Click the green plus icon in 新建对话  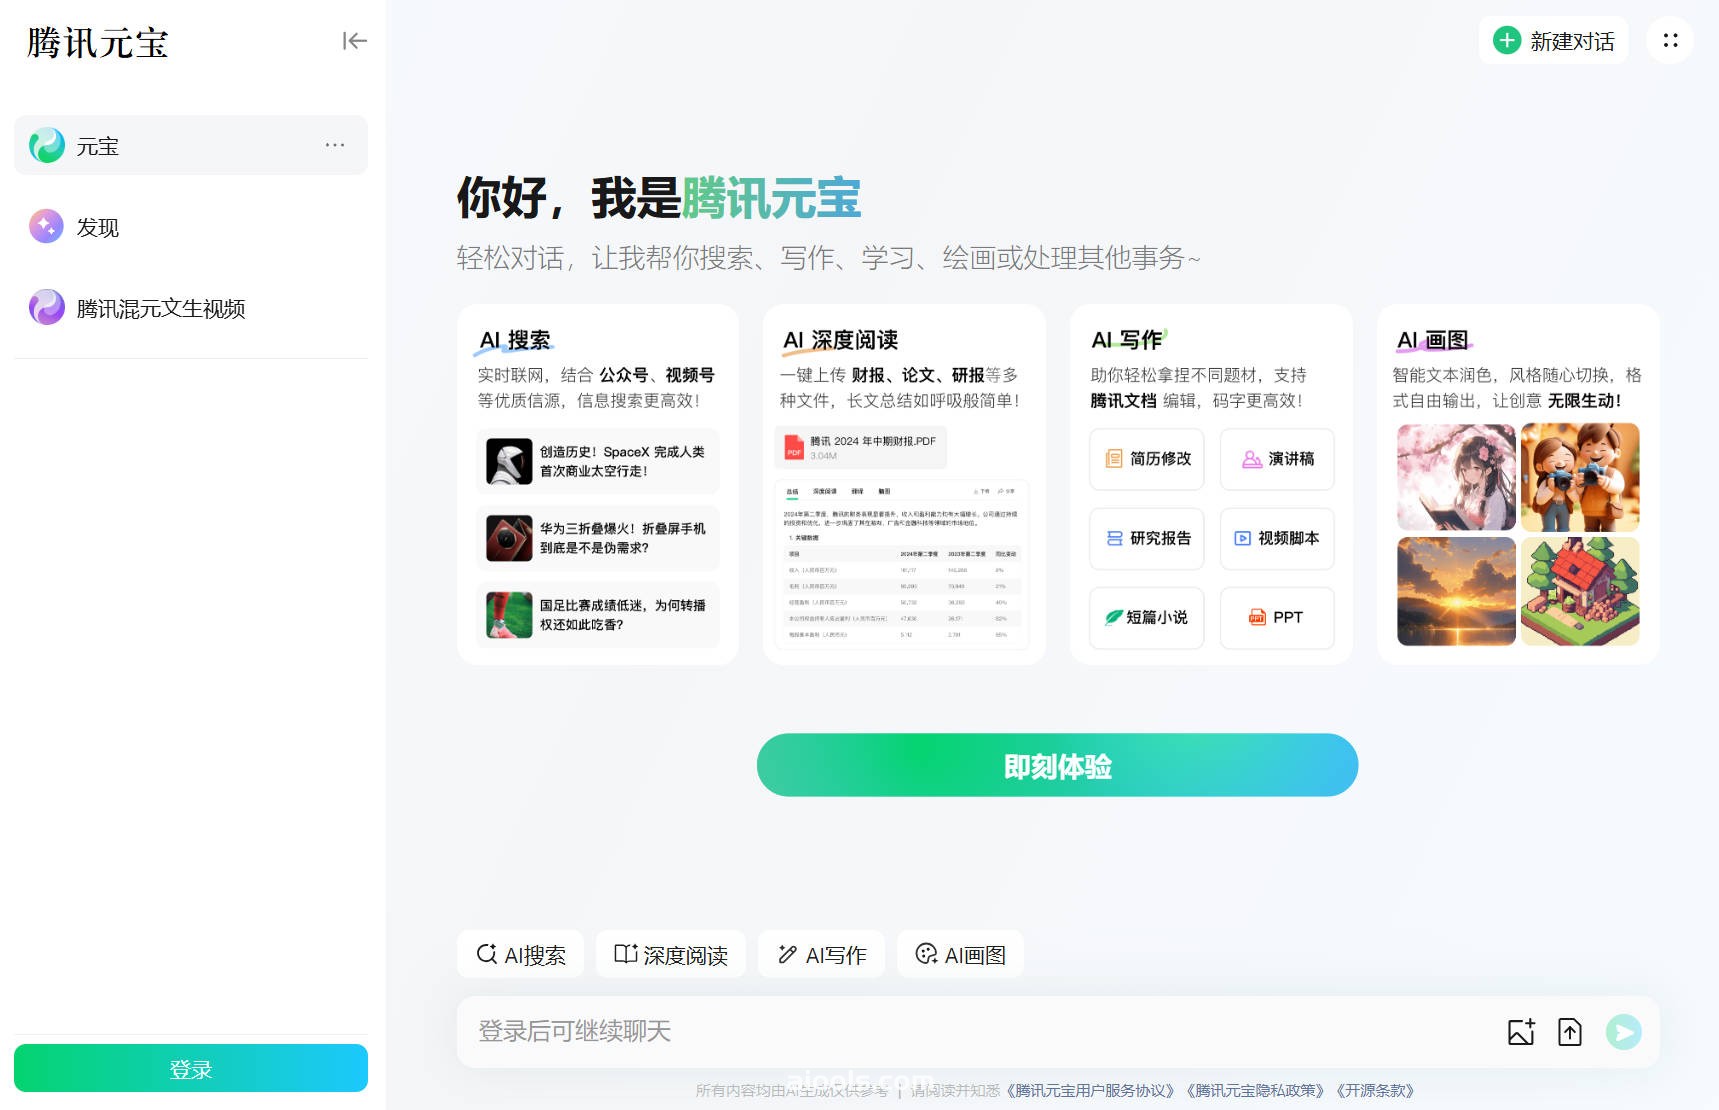[1507, 41]
